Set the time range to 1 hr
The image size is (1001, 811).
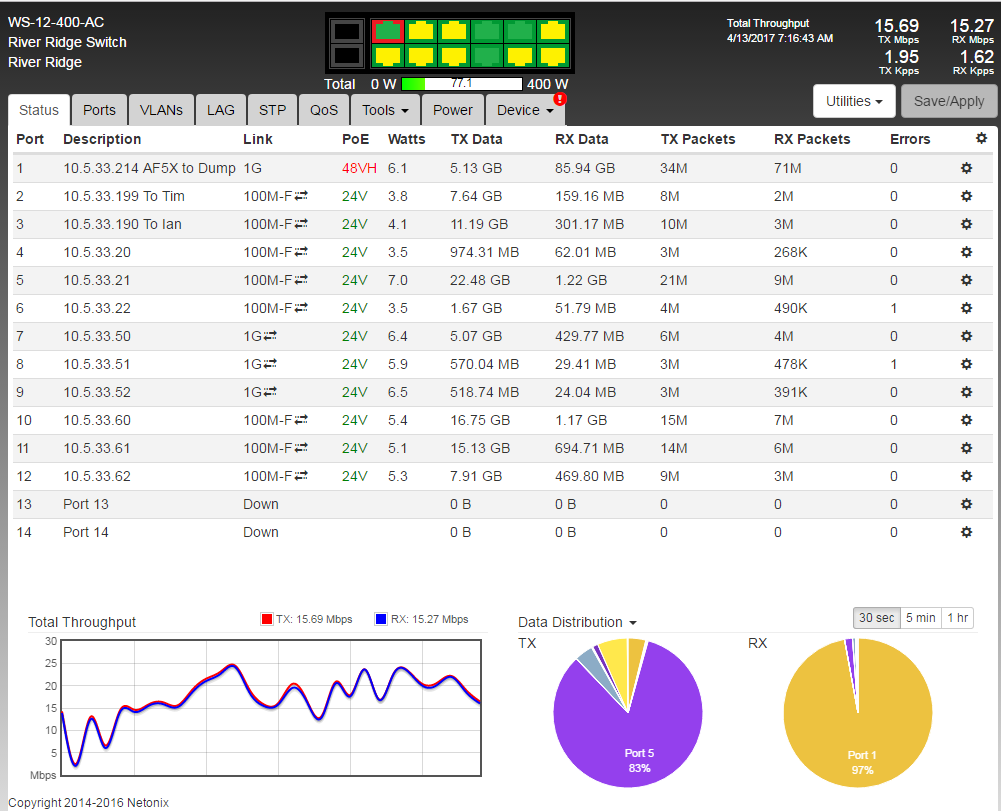pyautogui.click(x=957, y=618)
